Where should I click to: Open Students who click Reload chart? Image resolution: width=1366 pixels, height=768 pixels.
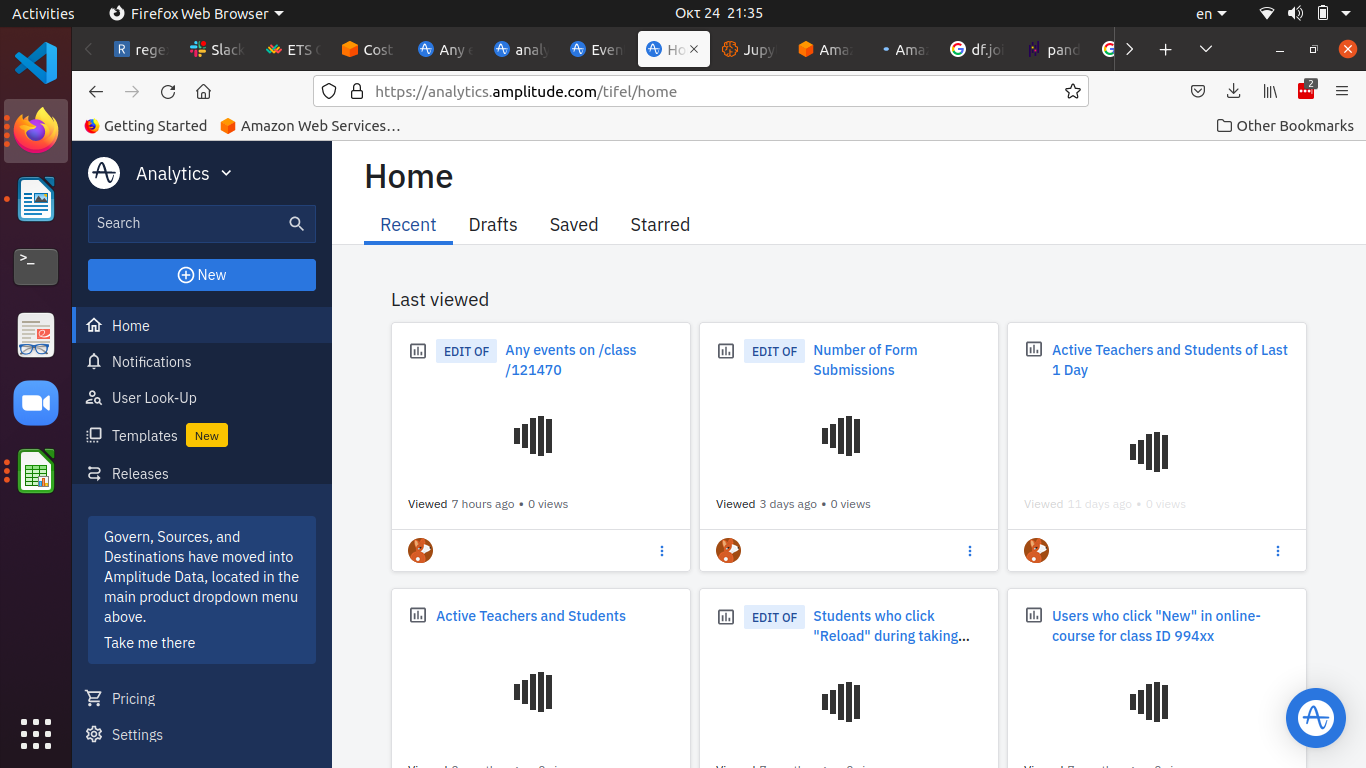(891, 626)
